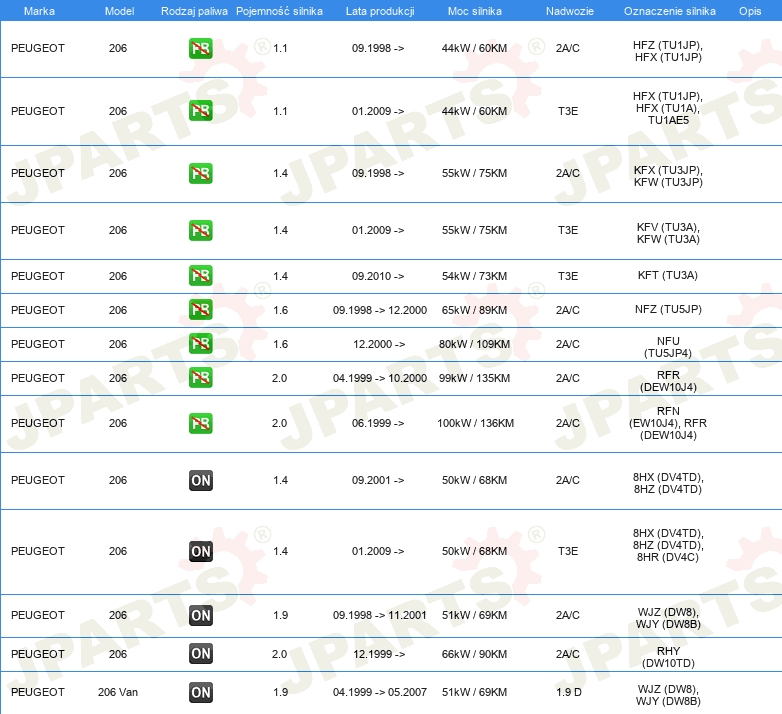The image size is (782, 714).
Task: Click engine power 66kW / 90KM
Action: (474, 654)
